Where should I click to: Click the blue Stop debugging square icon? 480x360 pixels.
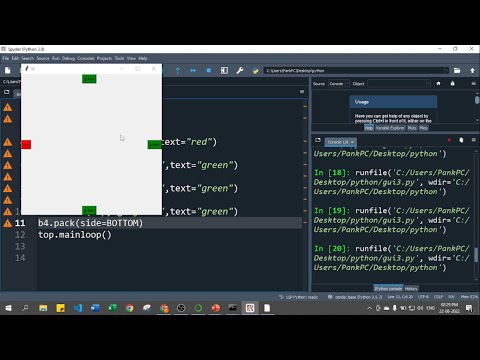pos(209,70)
